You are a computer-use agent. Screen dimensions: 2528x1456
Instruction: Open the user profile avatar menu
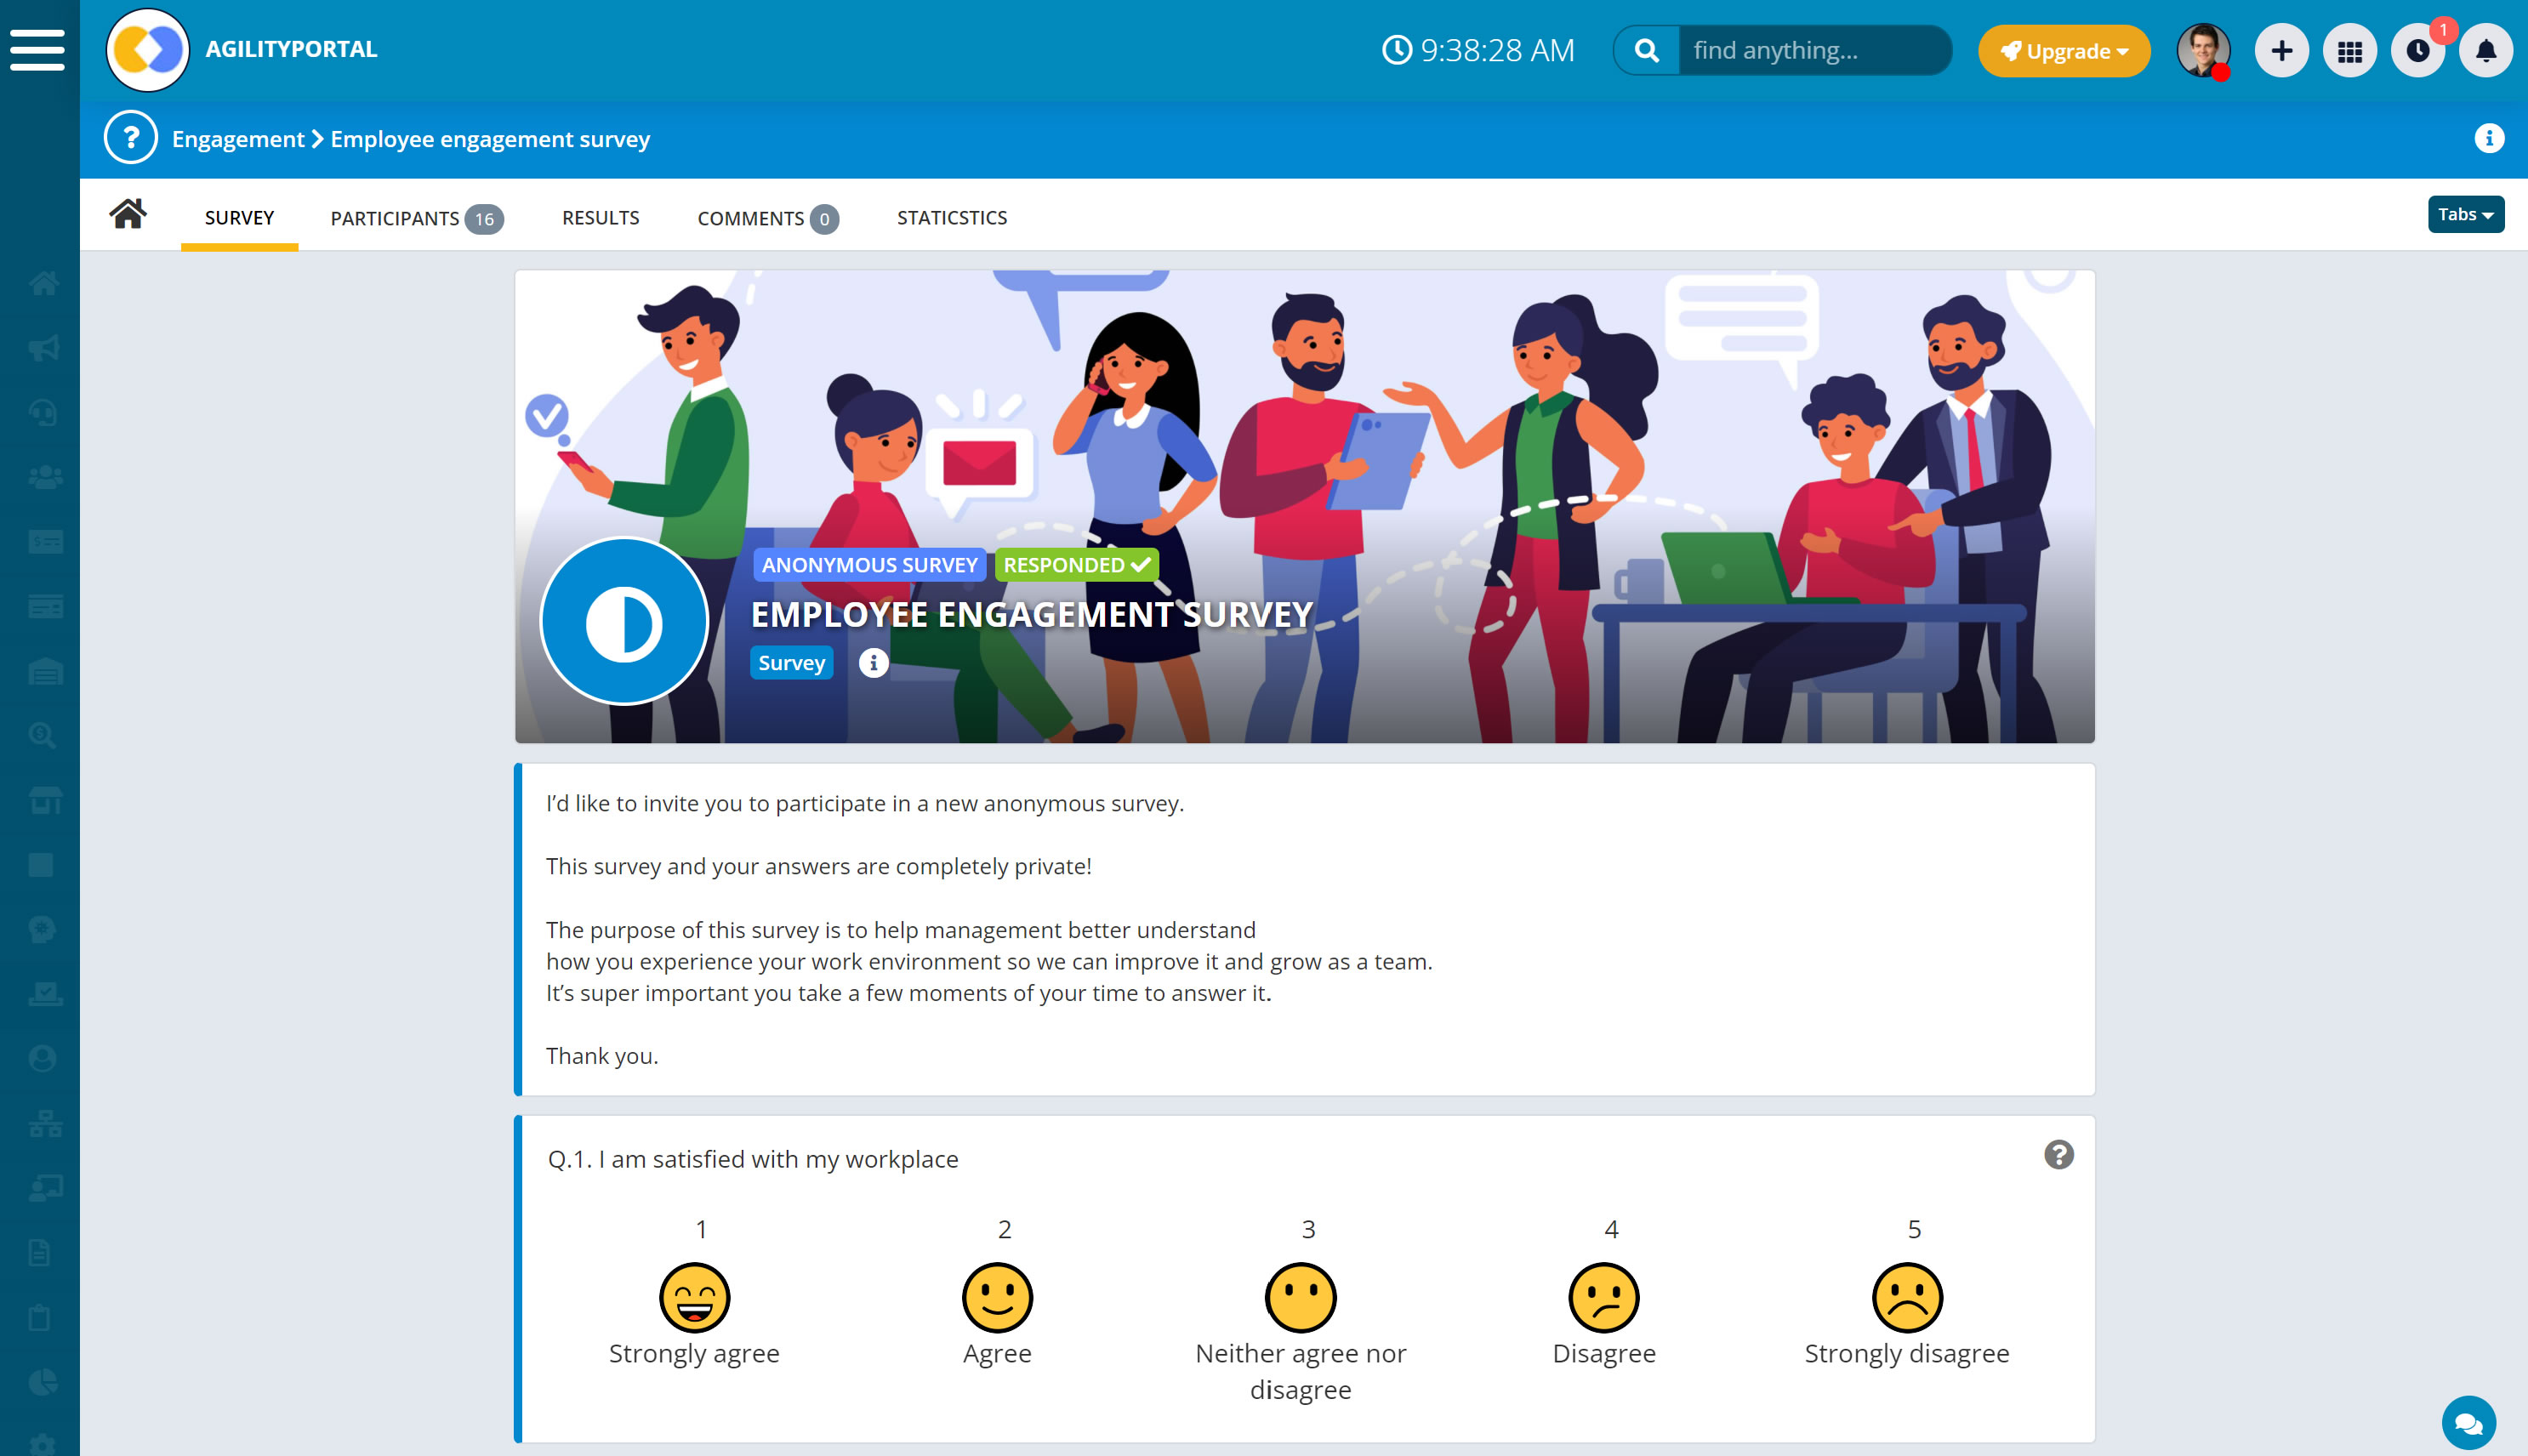pos(2202,51)
